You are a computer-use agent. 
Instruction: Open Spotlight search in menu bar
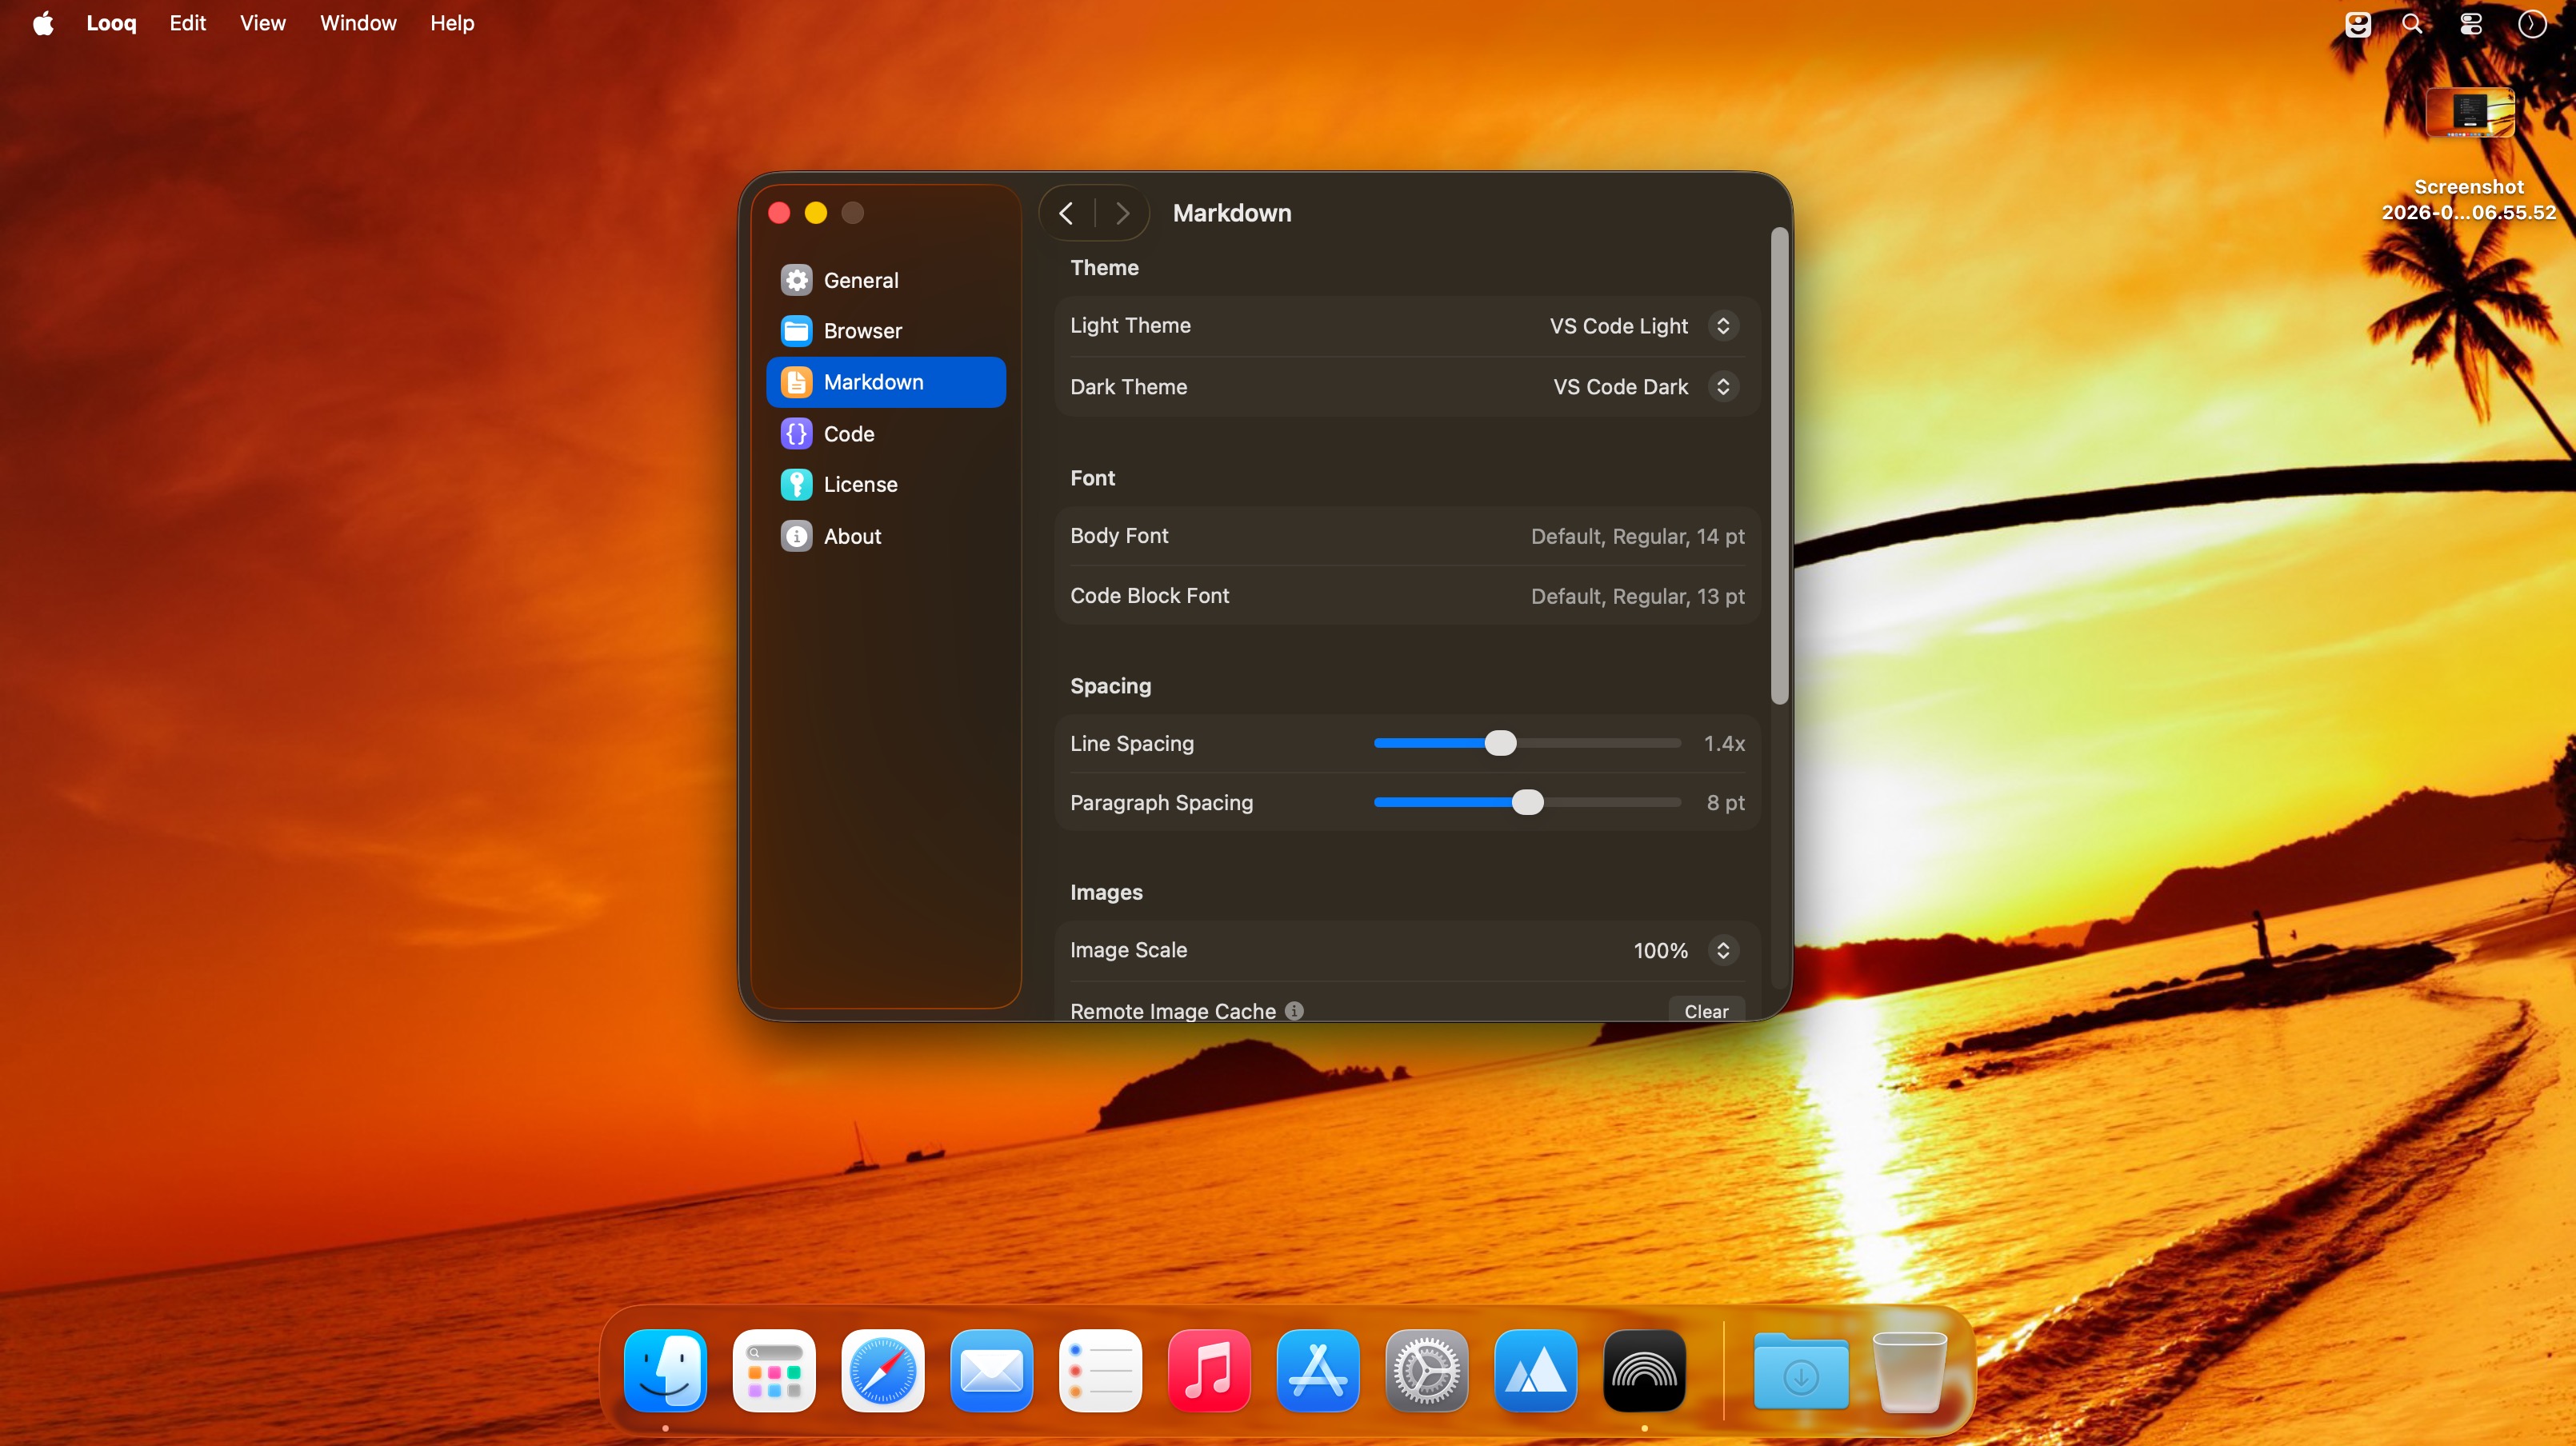click(2412, 23)
